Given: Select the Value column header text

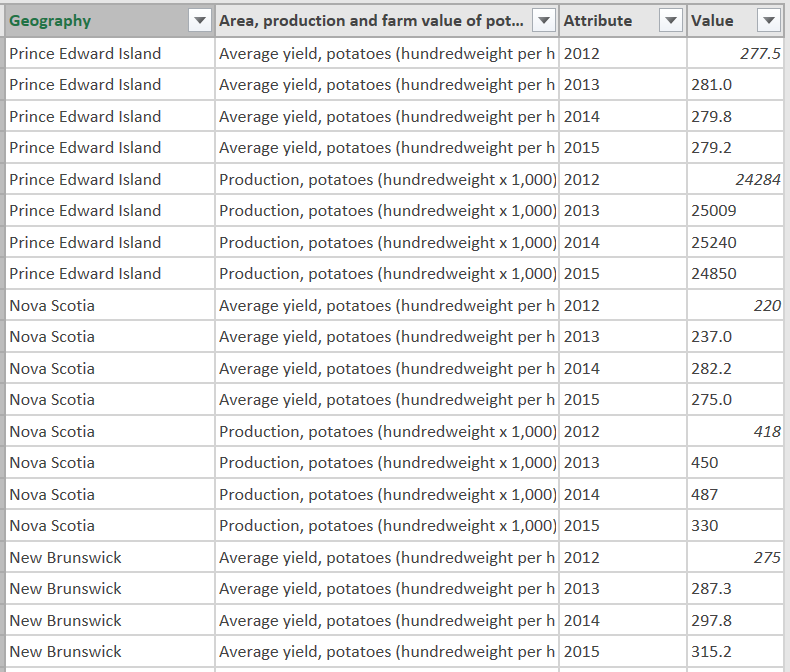Looking at the screenshot, I should tap(712, 21).
